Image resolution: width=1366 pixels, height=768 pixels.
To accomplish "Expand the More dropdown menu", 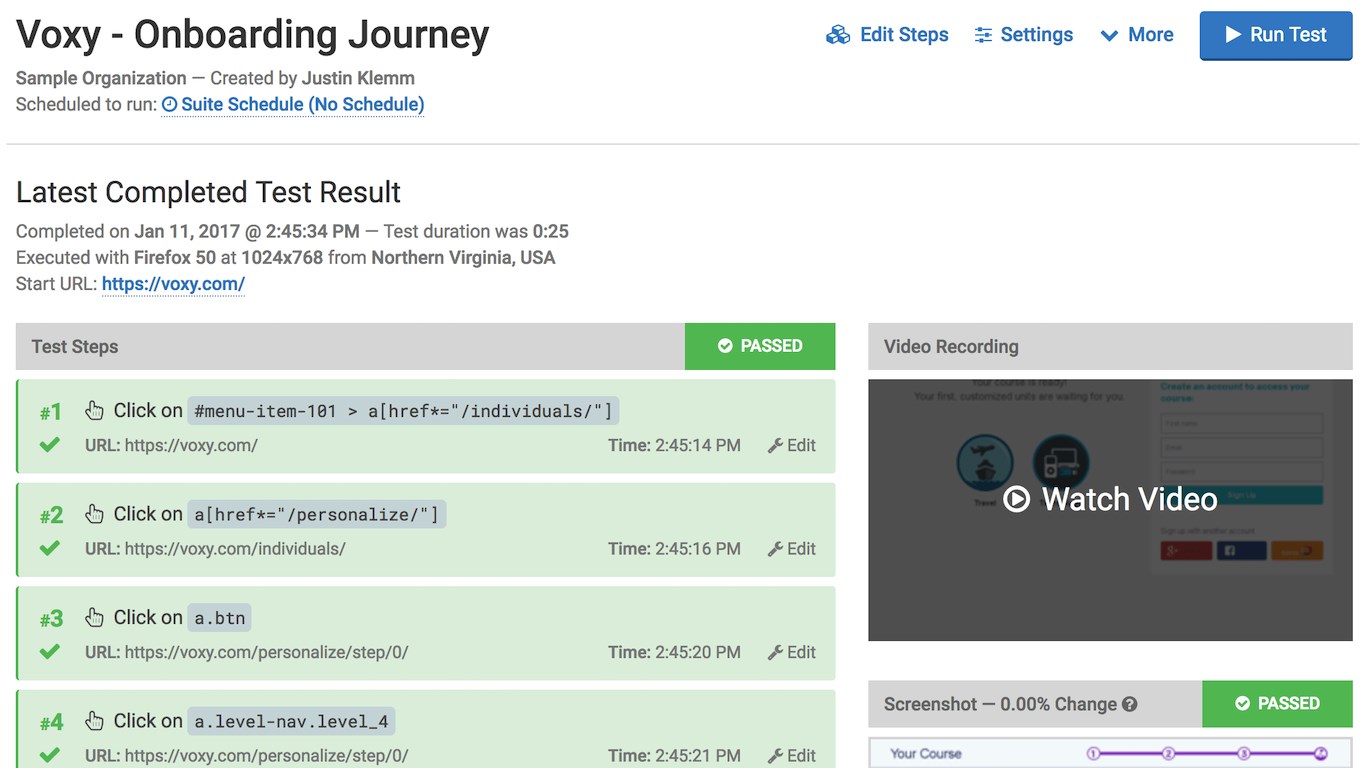I will (x=1137, y=35).
